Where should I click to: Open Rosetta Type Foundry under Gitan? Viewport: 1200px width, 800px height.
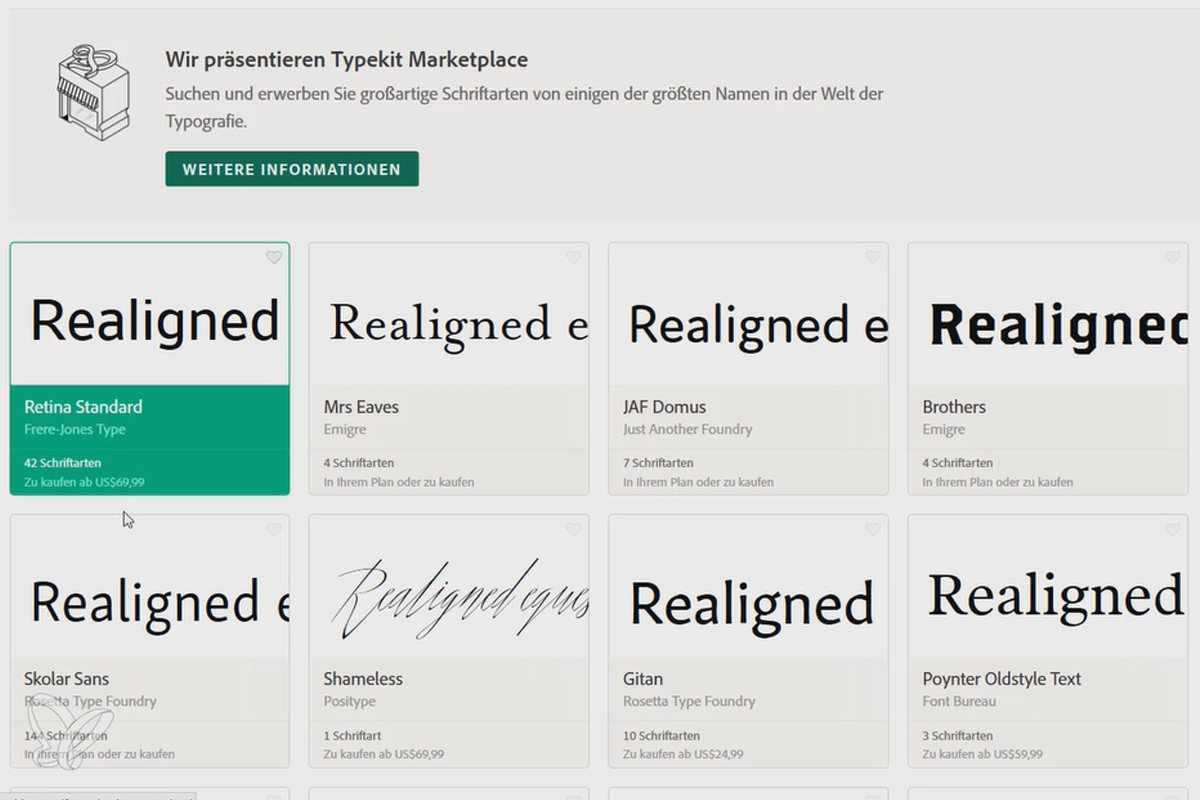coord(689,702)
